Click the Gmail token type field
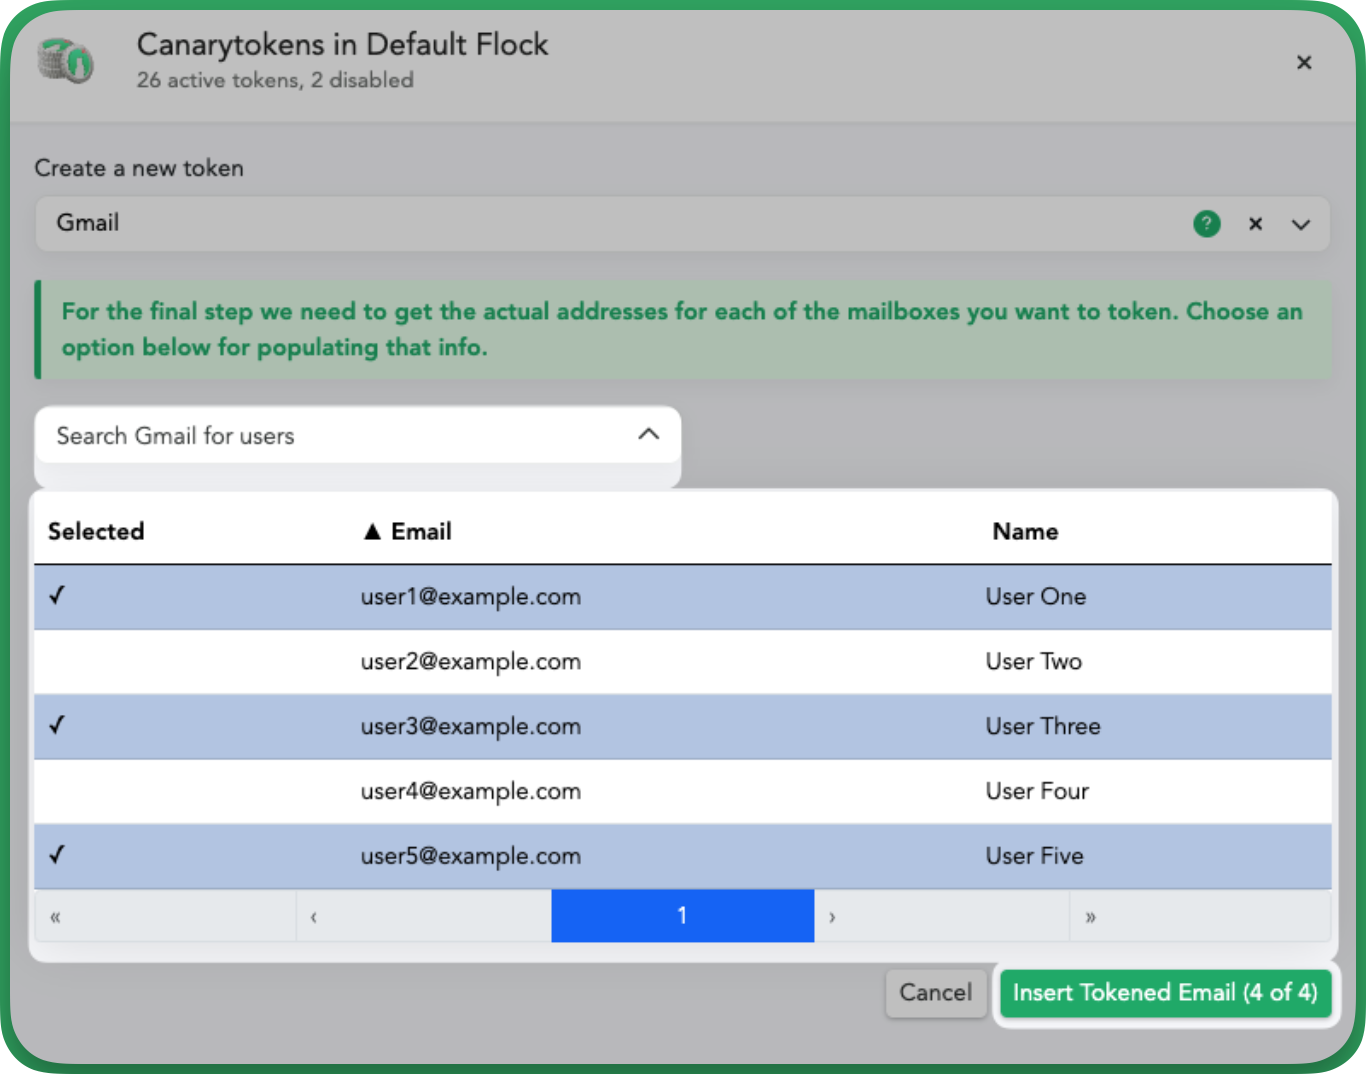Viewport: 1366px width, 1074px height. tap(682, 223)
